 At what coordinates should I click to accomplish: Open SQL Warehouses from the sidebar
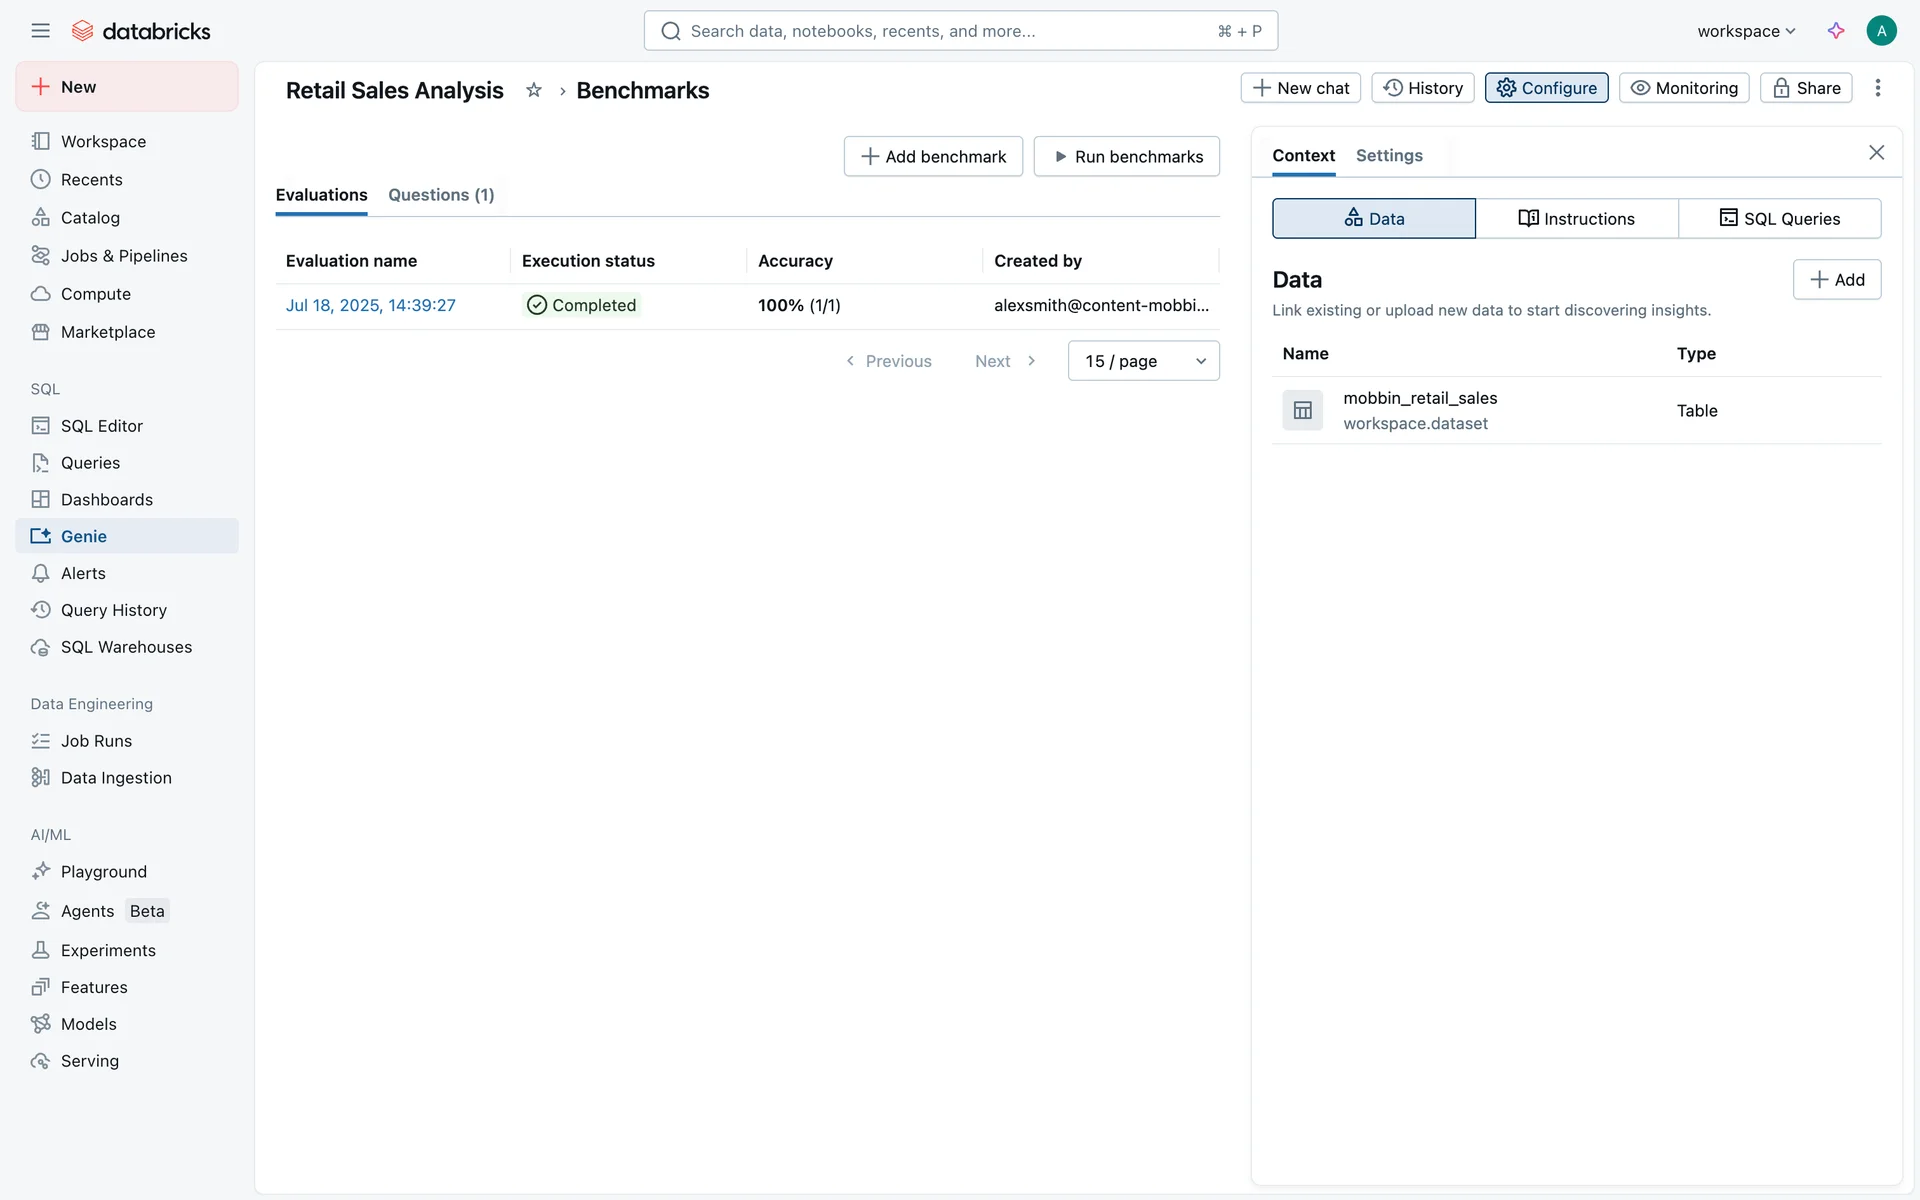click(126, 647)
